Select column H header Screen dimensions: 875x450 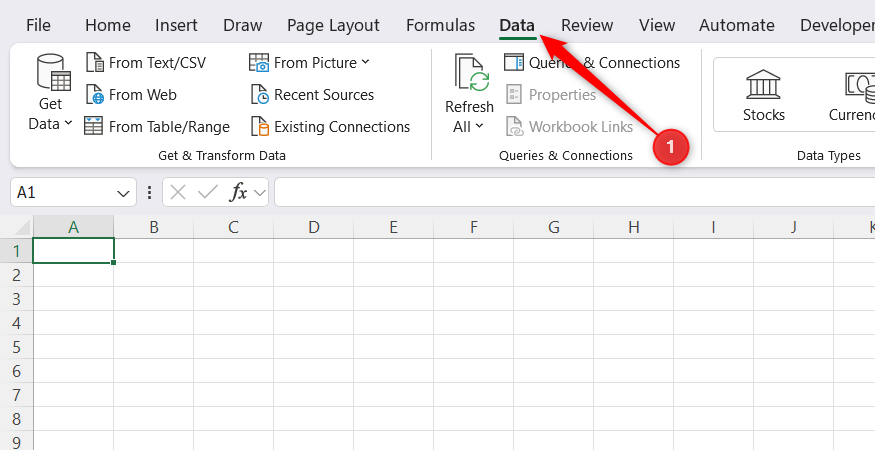[633, 227]
